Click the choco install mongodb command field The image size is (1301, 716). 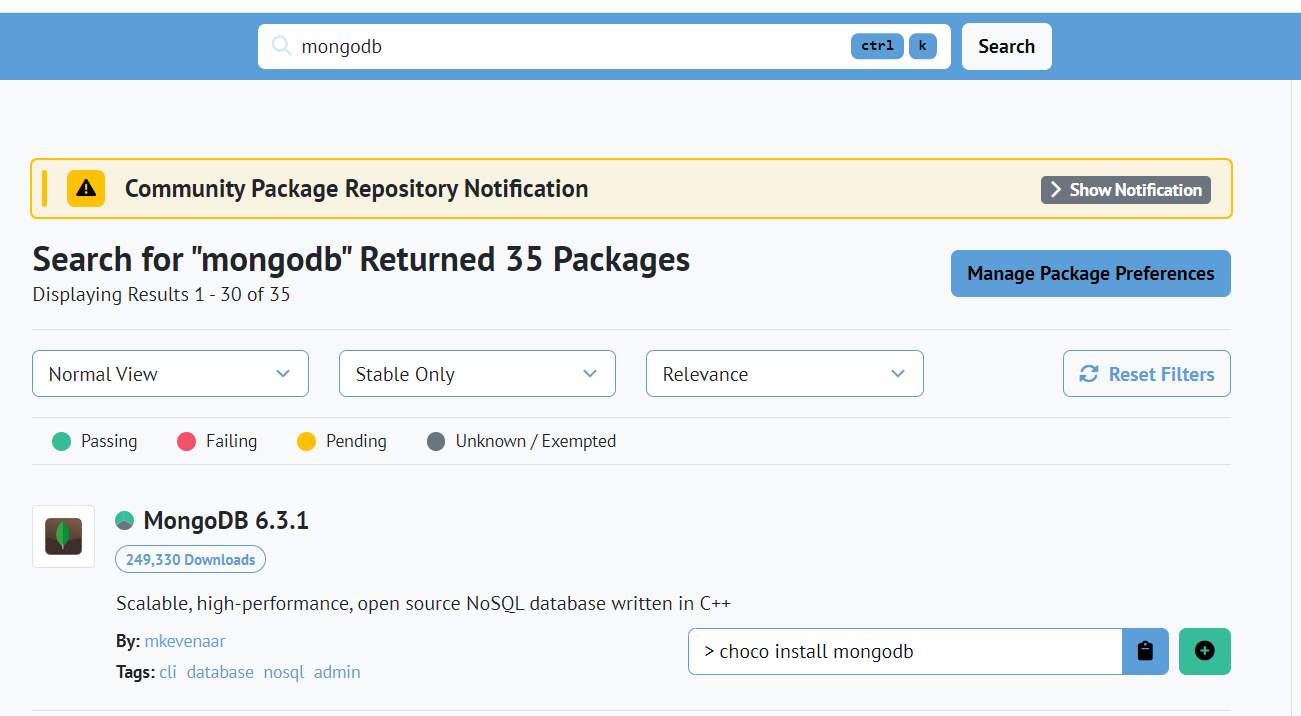pos(905,651)
